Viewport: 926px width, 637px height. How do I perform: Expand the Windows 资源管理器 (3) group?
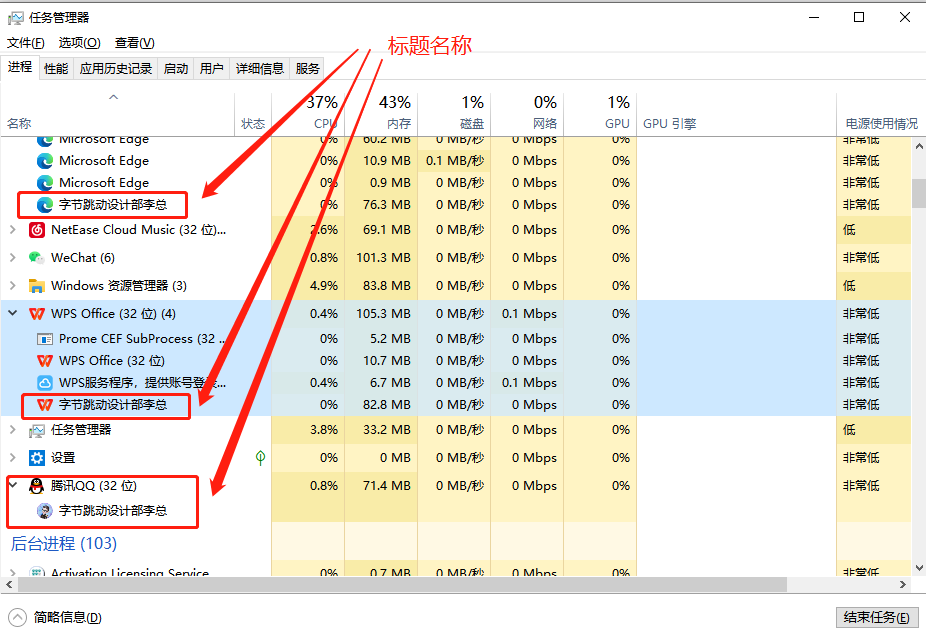point(12,286)
